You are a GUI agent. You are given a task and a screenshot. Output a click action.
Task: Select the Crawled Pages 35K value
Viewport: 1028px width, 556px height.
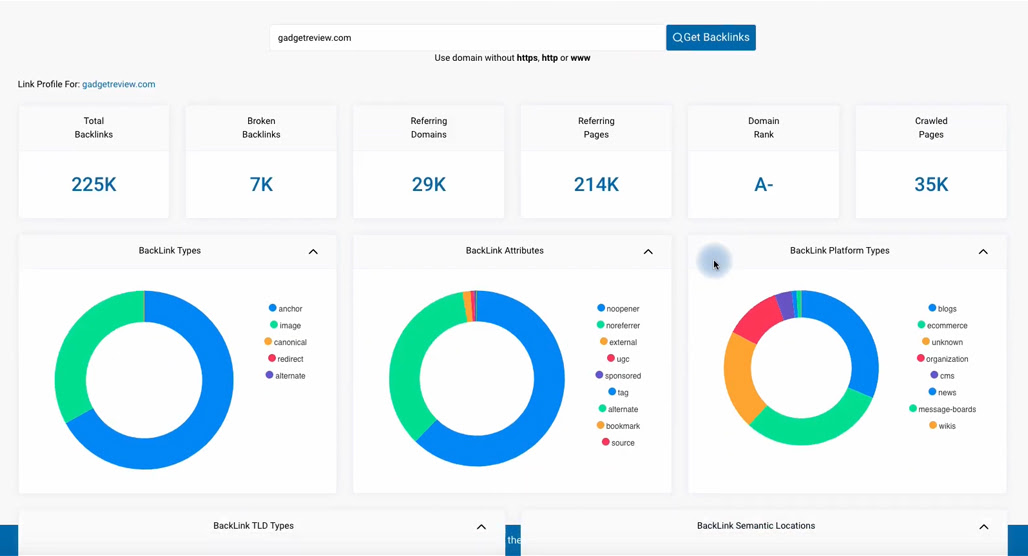[931, 185]
